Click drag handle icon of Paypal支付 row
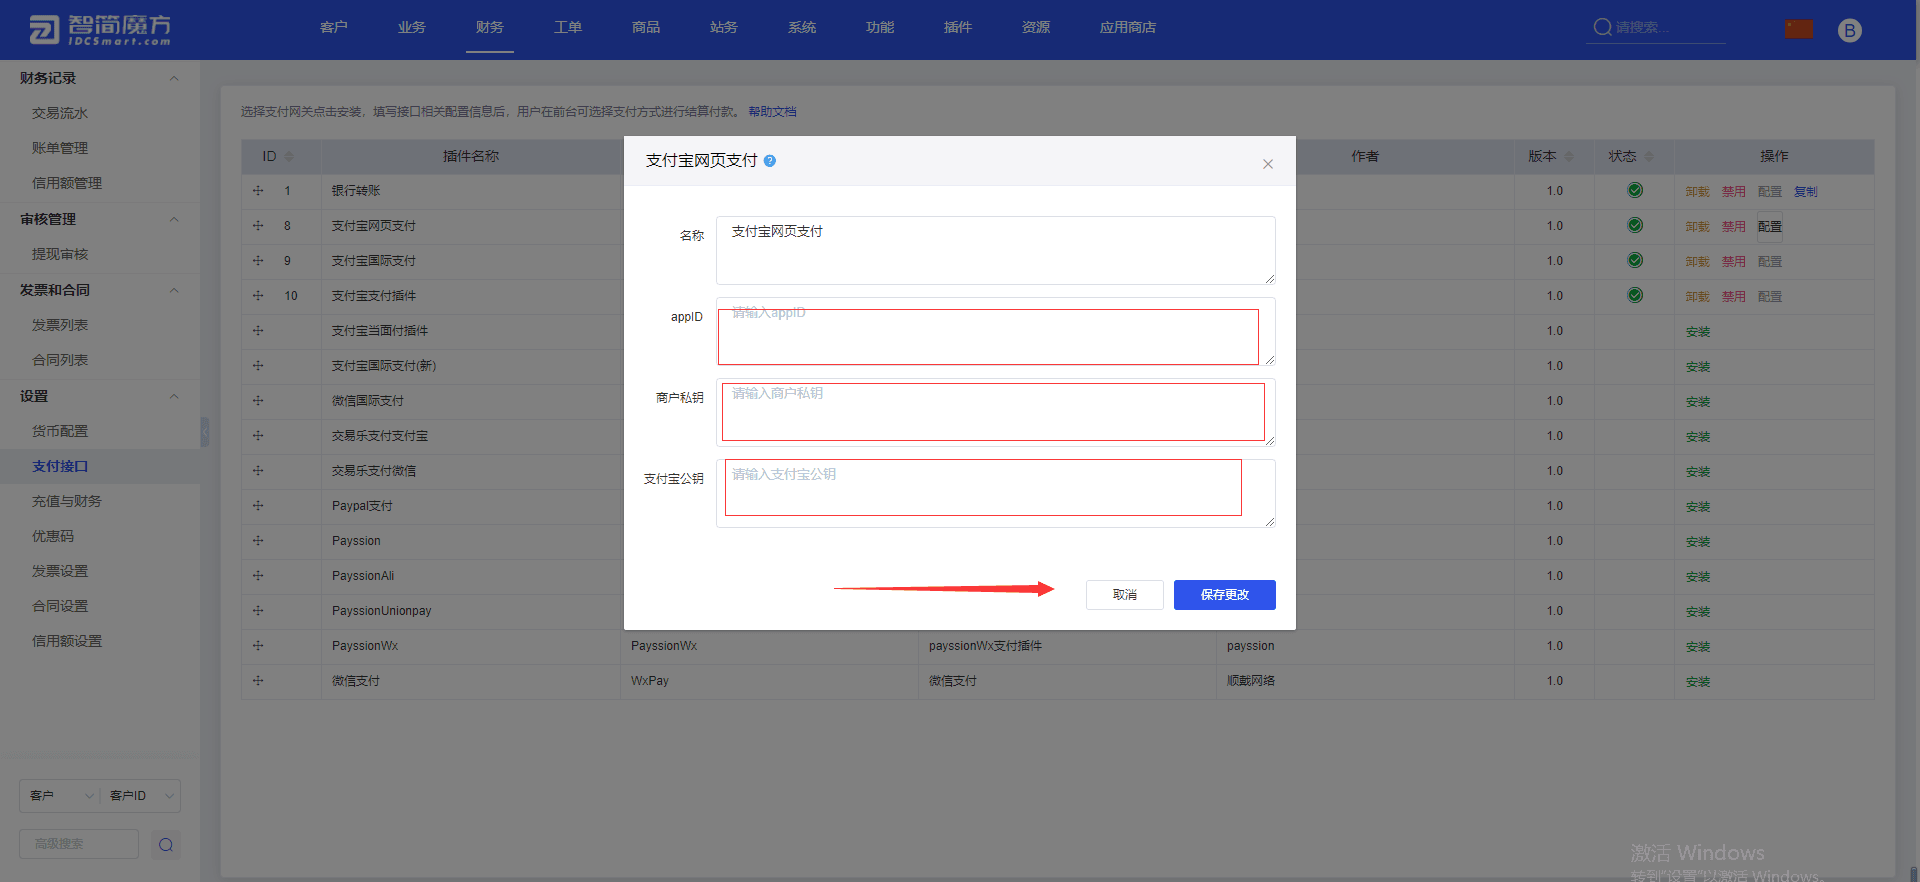This screenshot has height=882, width=1920. [x=258, y=506]
